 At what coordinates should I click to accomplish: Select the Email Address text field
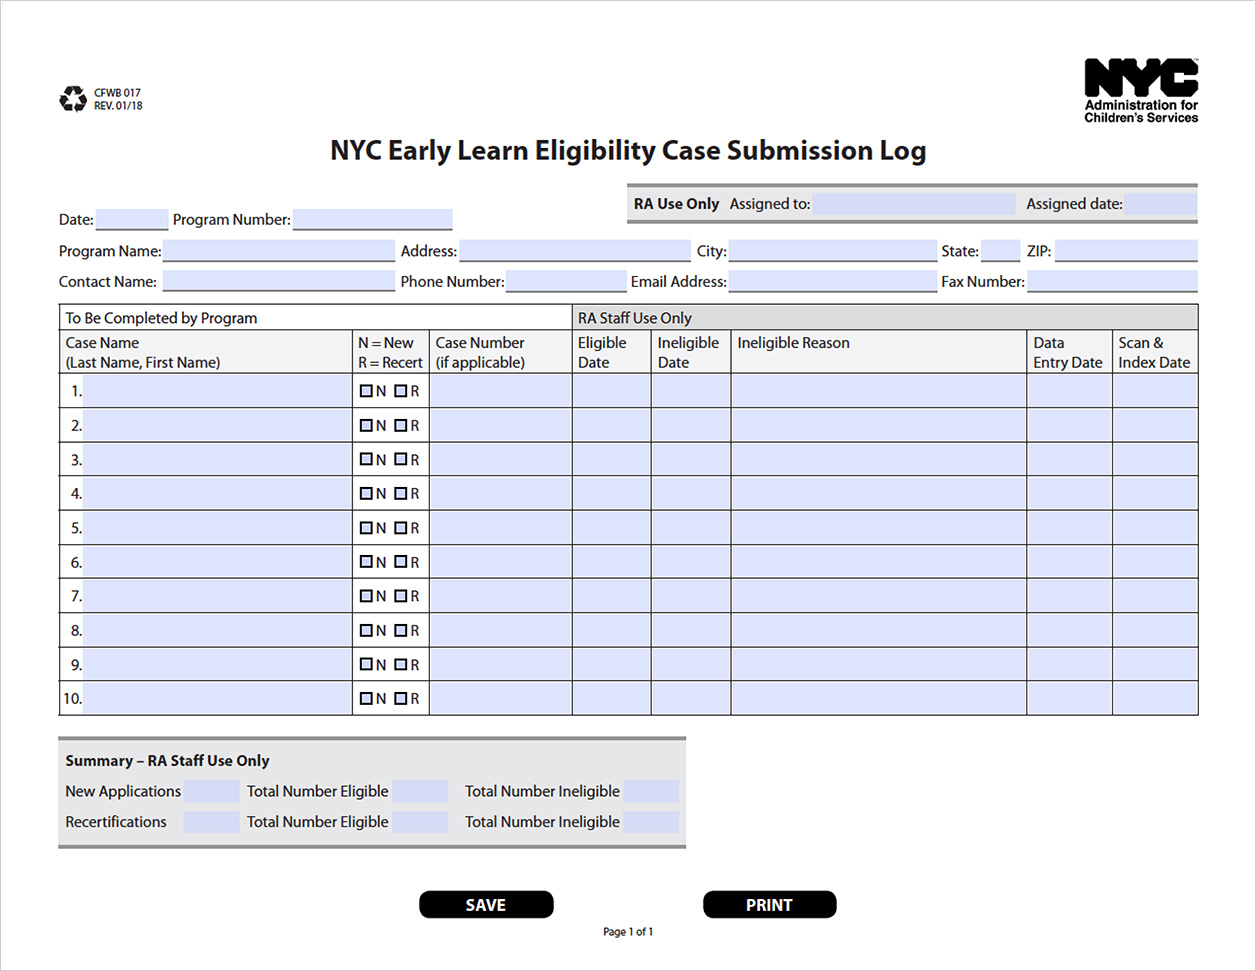click(x=832, y=282)
